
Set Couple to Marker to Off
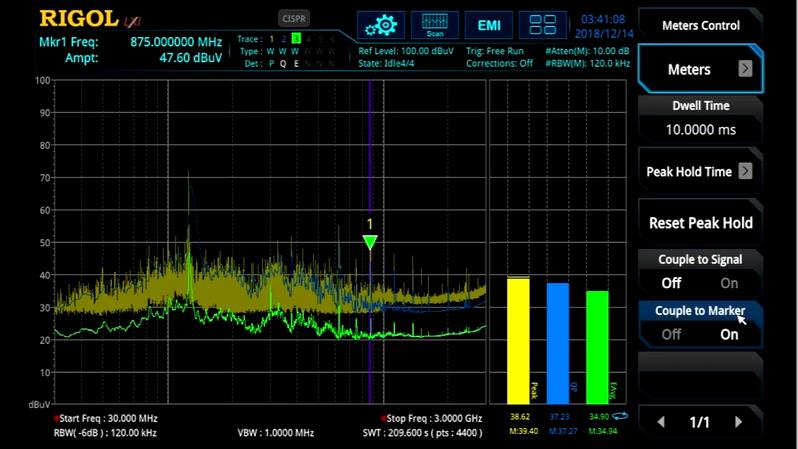671,334
